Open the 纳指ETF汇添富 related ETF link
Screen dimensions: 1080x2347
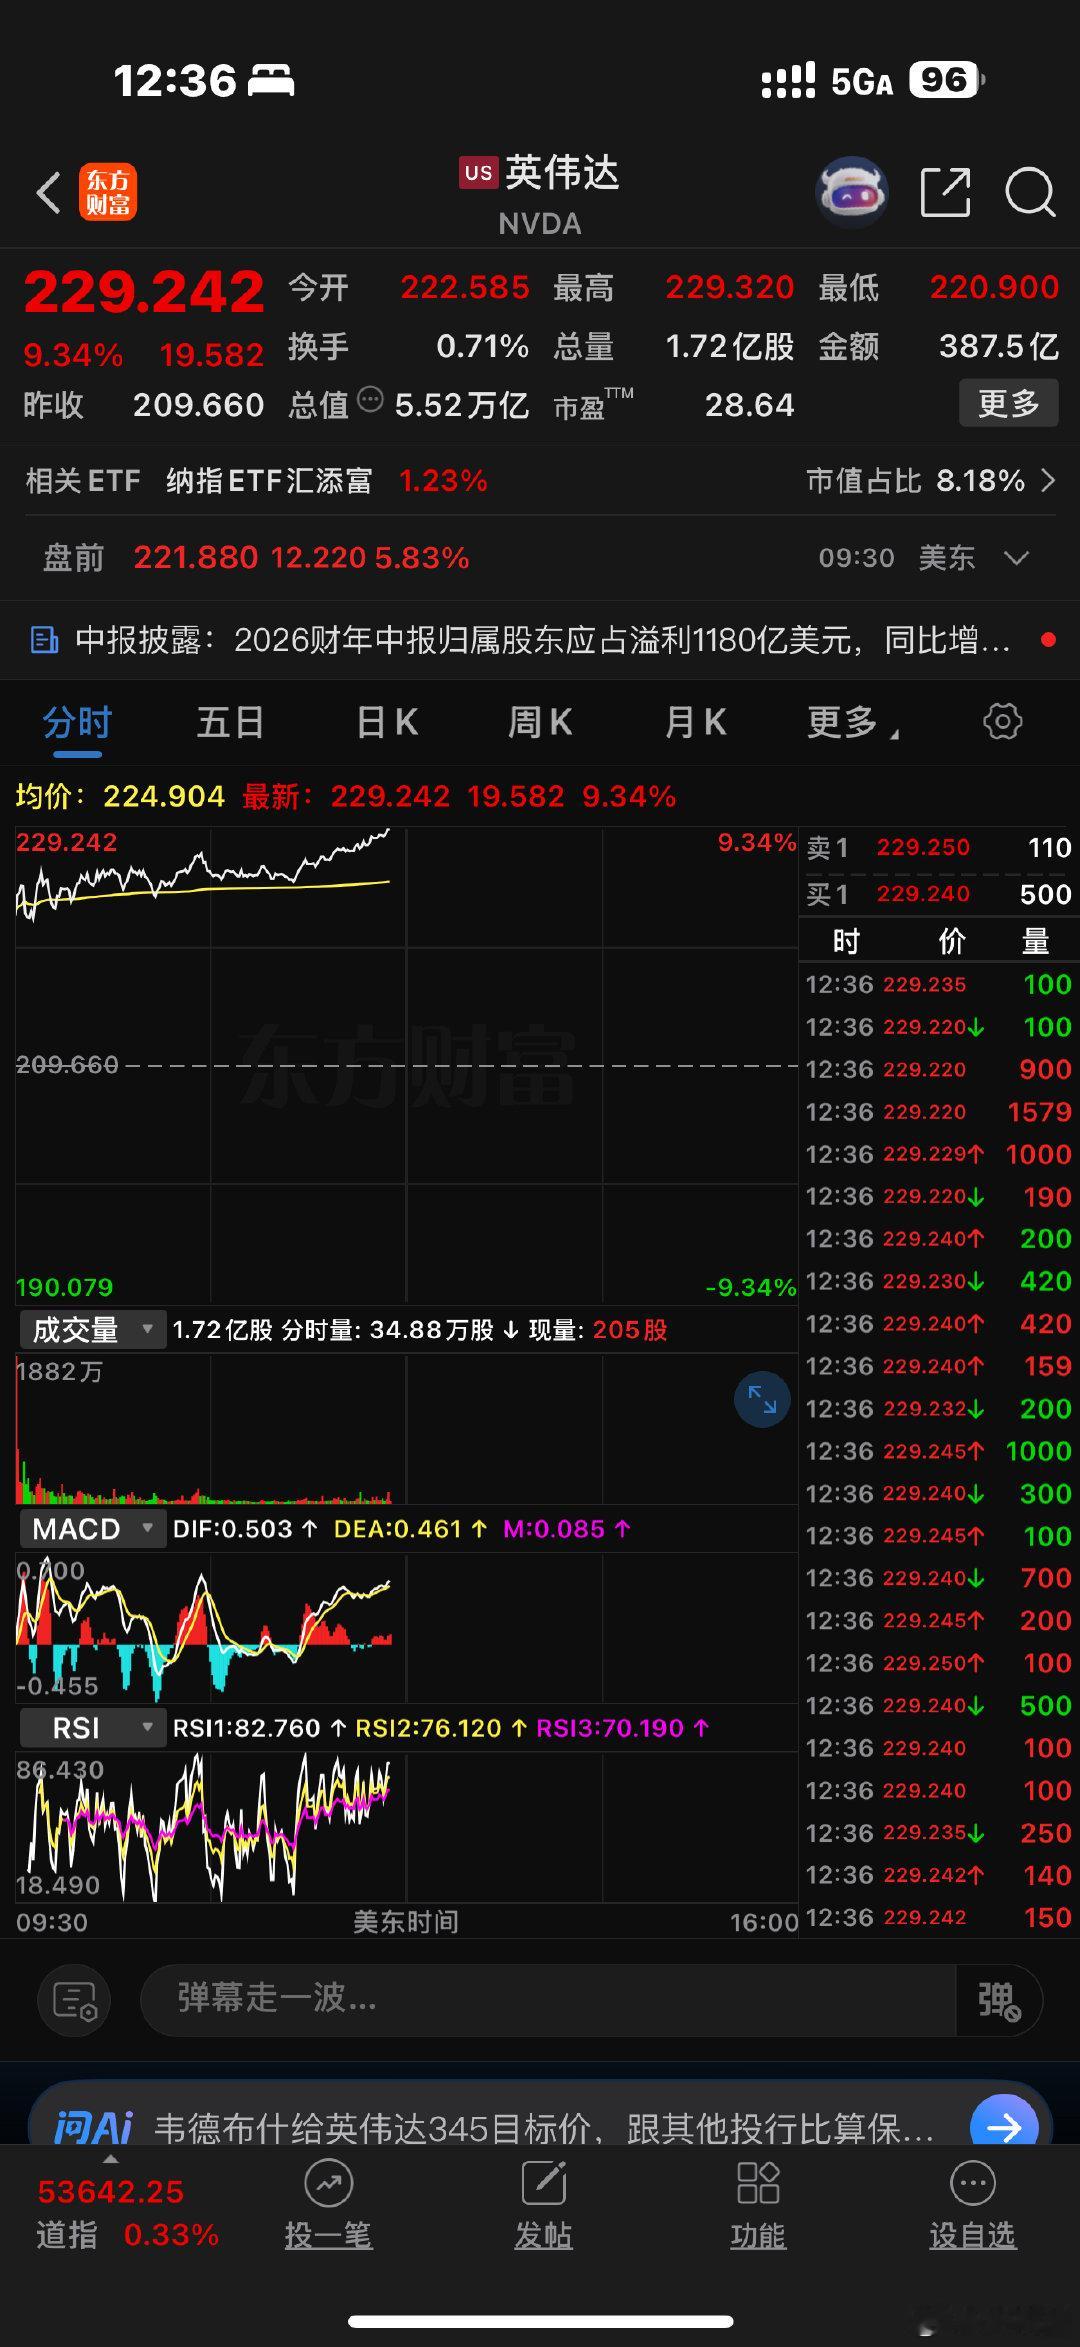268,481
